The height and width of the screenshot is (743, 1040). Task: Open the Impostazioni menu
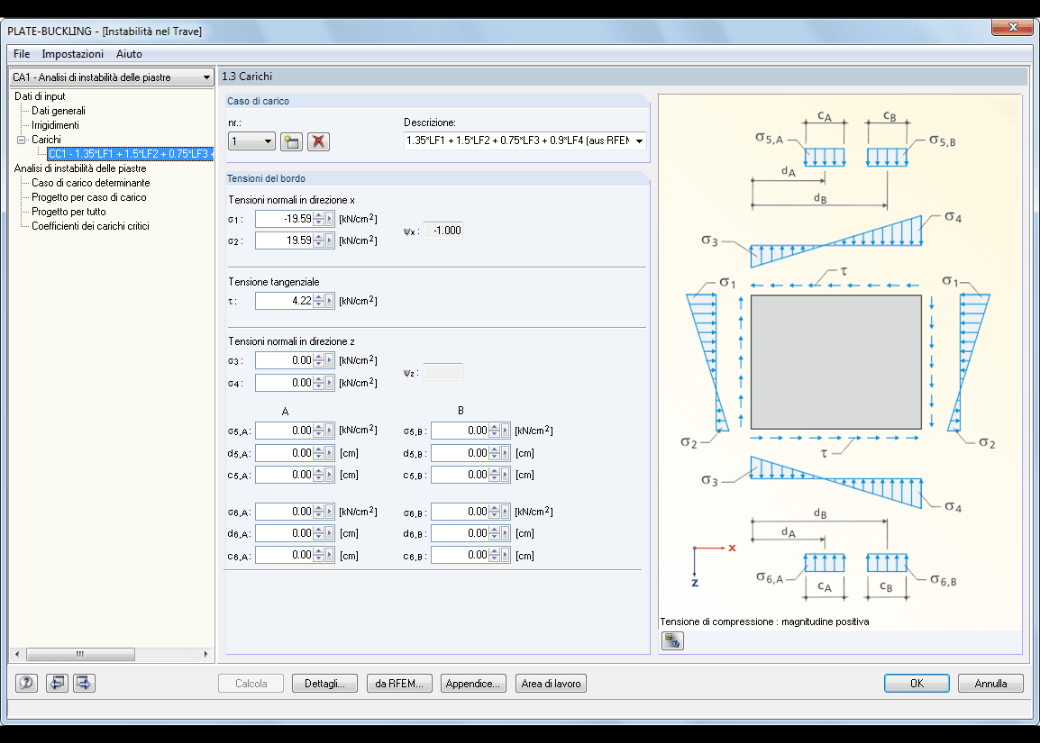coord(73,54)
